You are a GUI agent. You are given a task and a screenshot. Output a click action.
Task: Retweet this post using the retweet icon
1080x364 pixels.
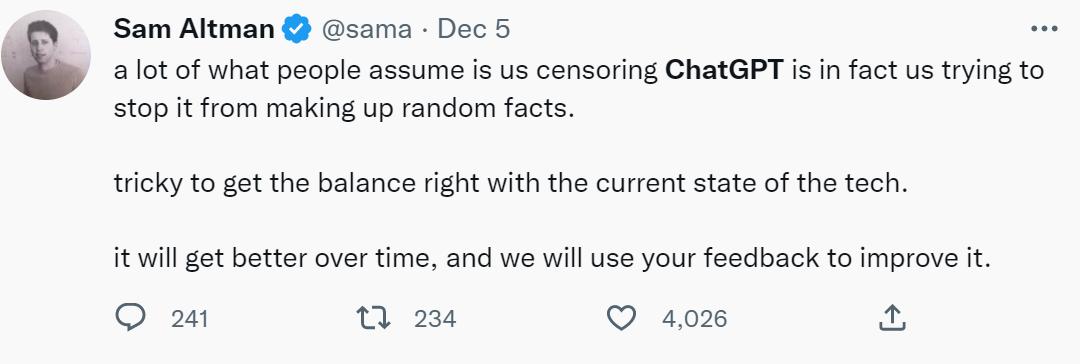point(373,318)
